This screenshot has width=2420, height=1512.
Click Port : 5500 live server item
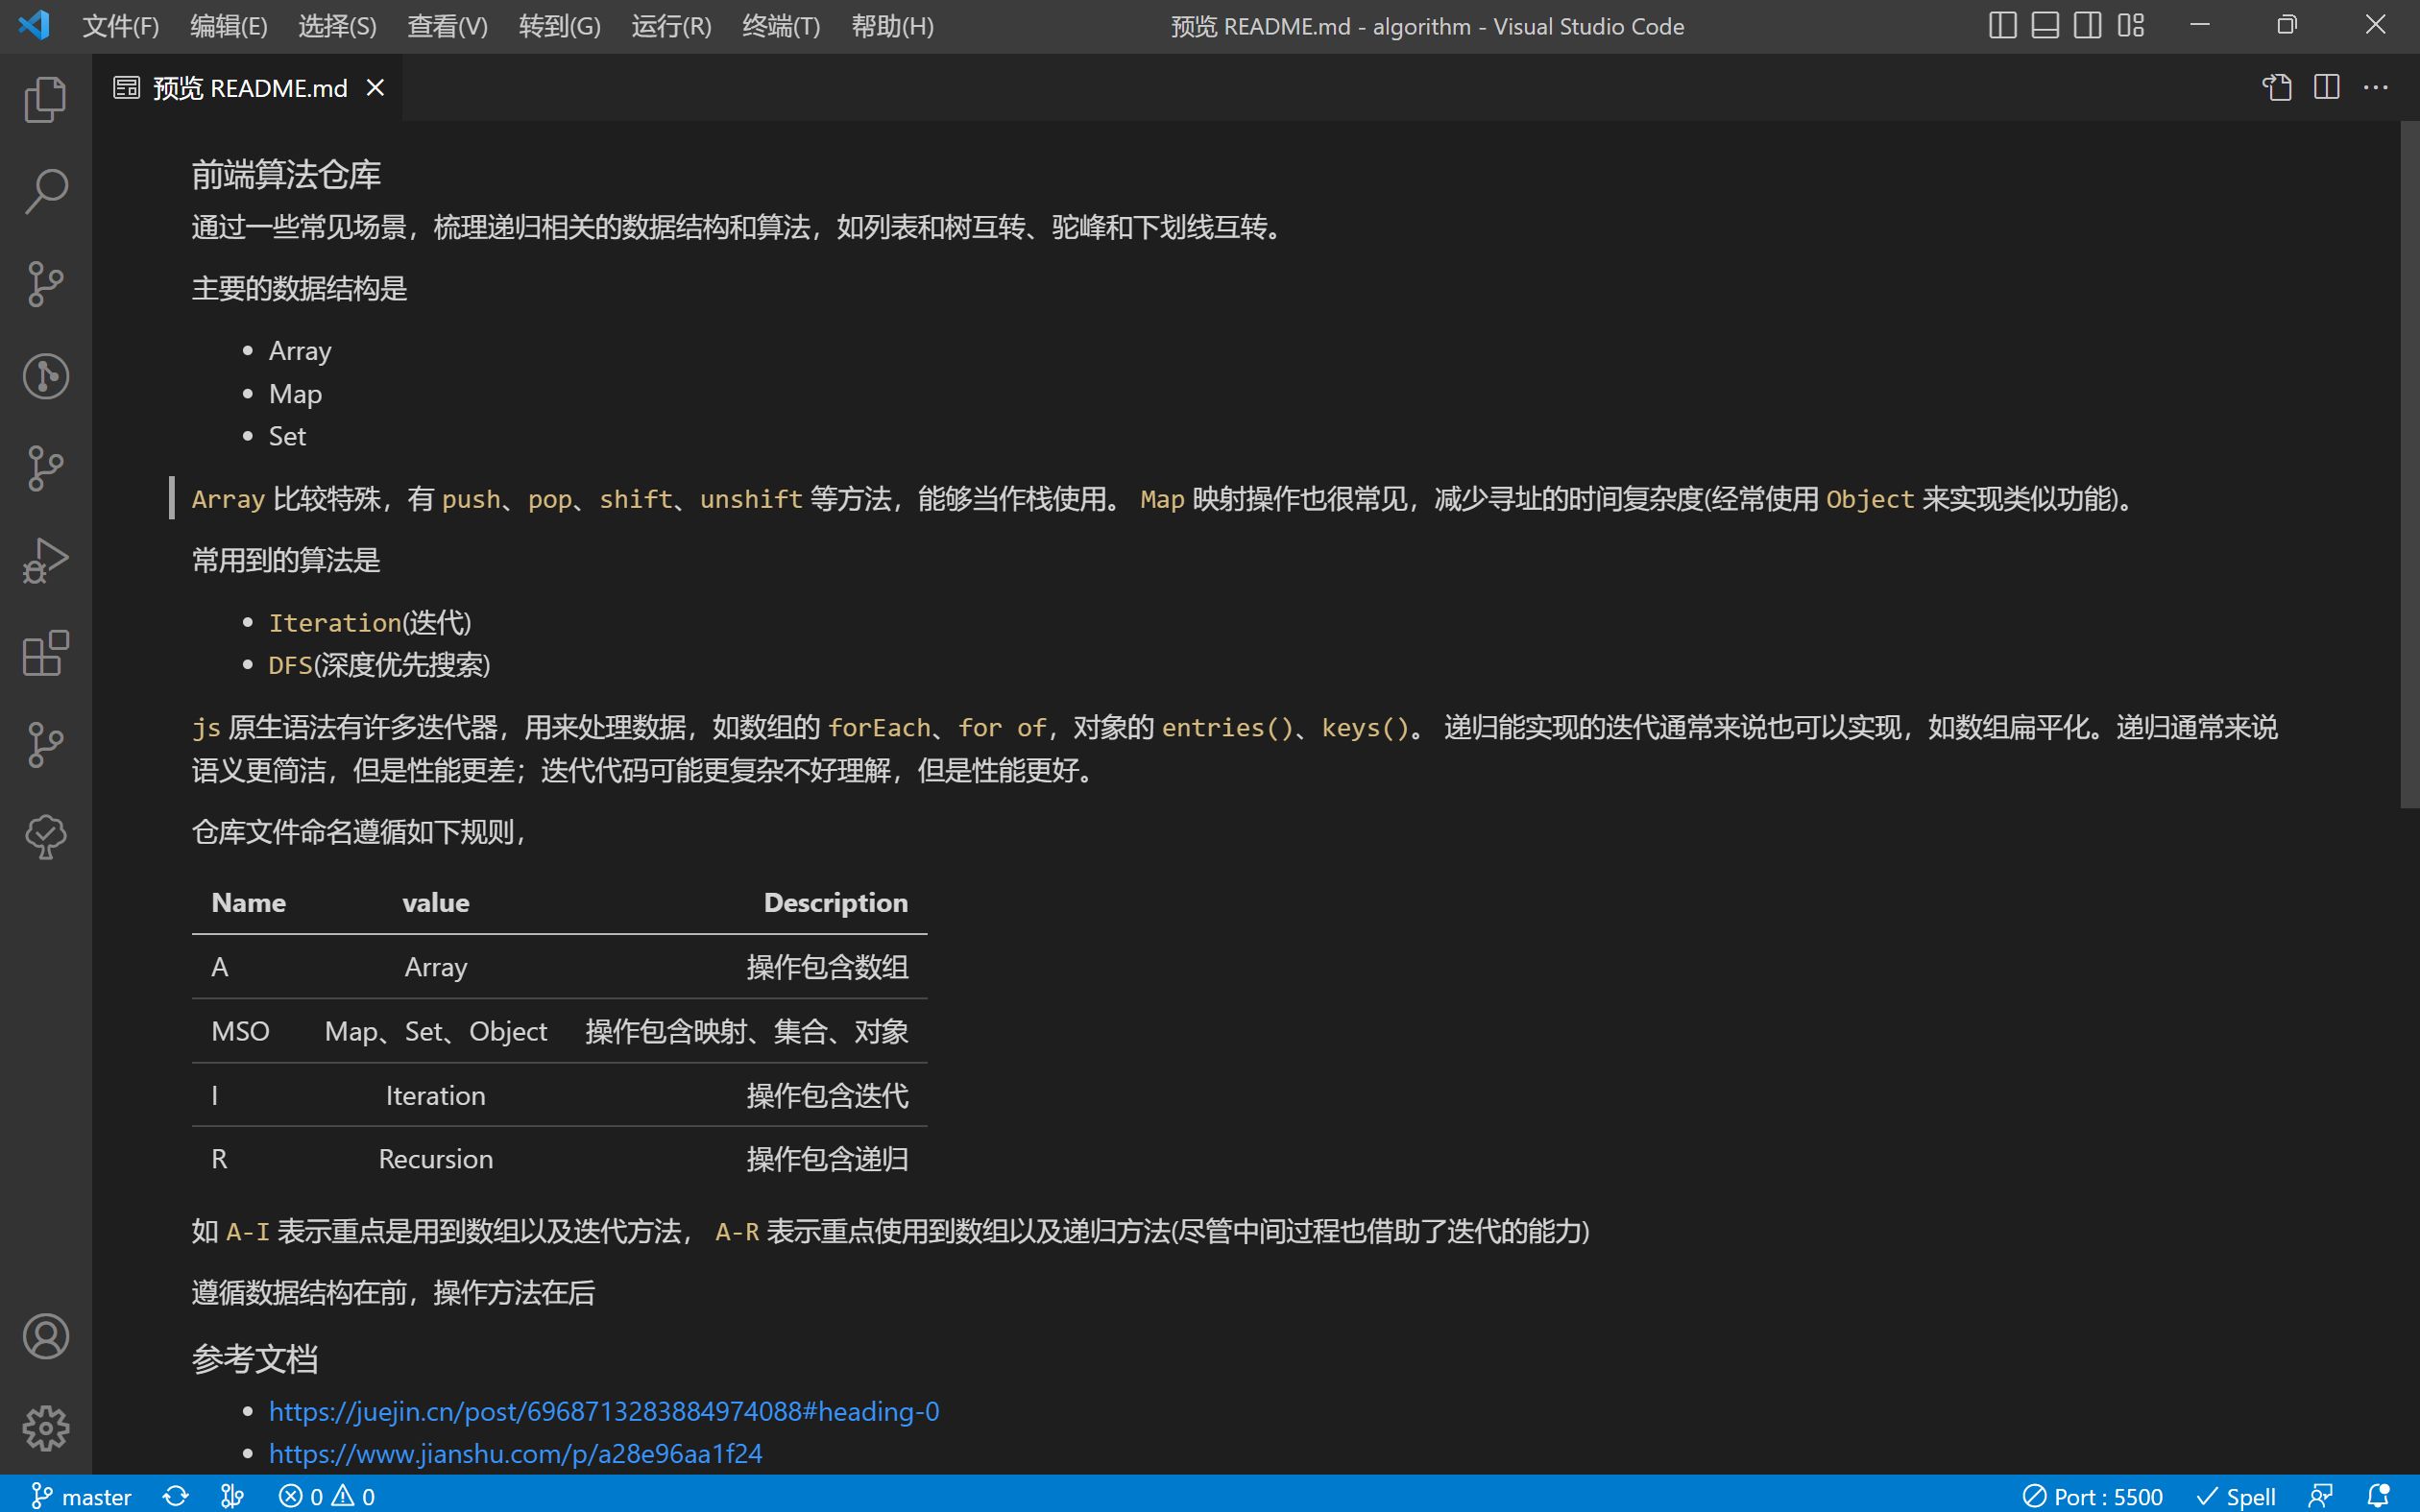tap(2093, 1496)
